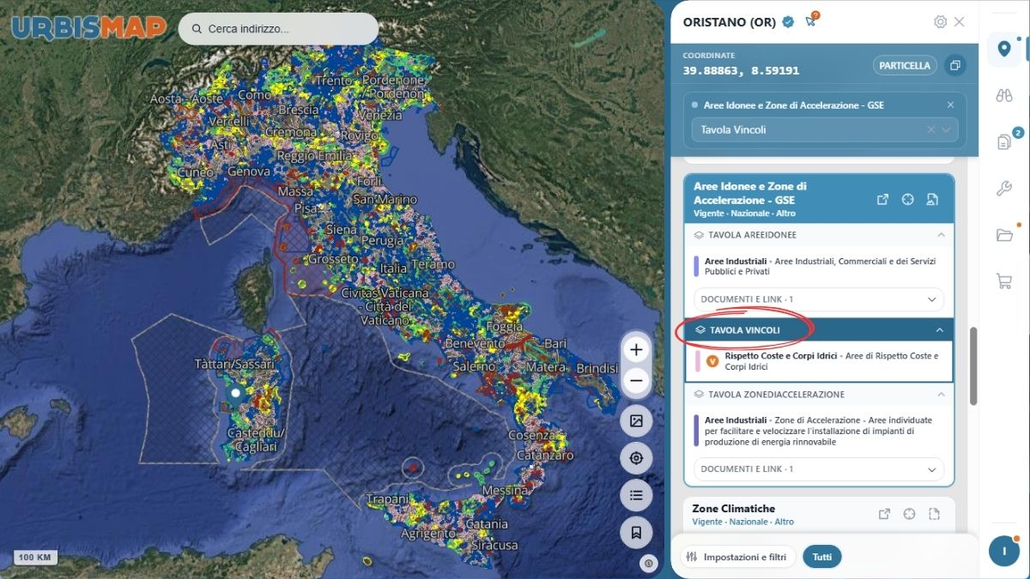Image resolution: width=1030 pixels, height=579 pixels.
Task: Open the map legend list button
Action: 636,496
